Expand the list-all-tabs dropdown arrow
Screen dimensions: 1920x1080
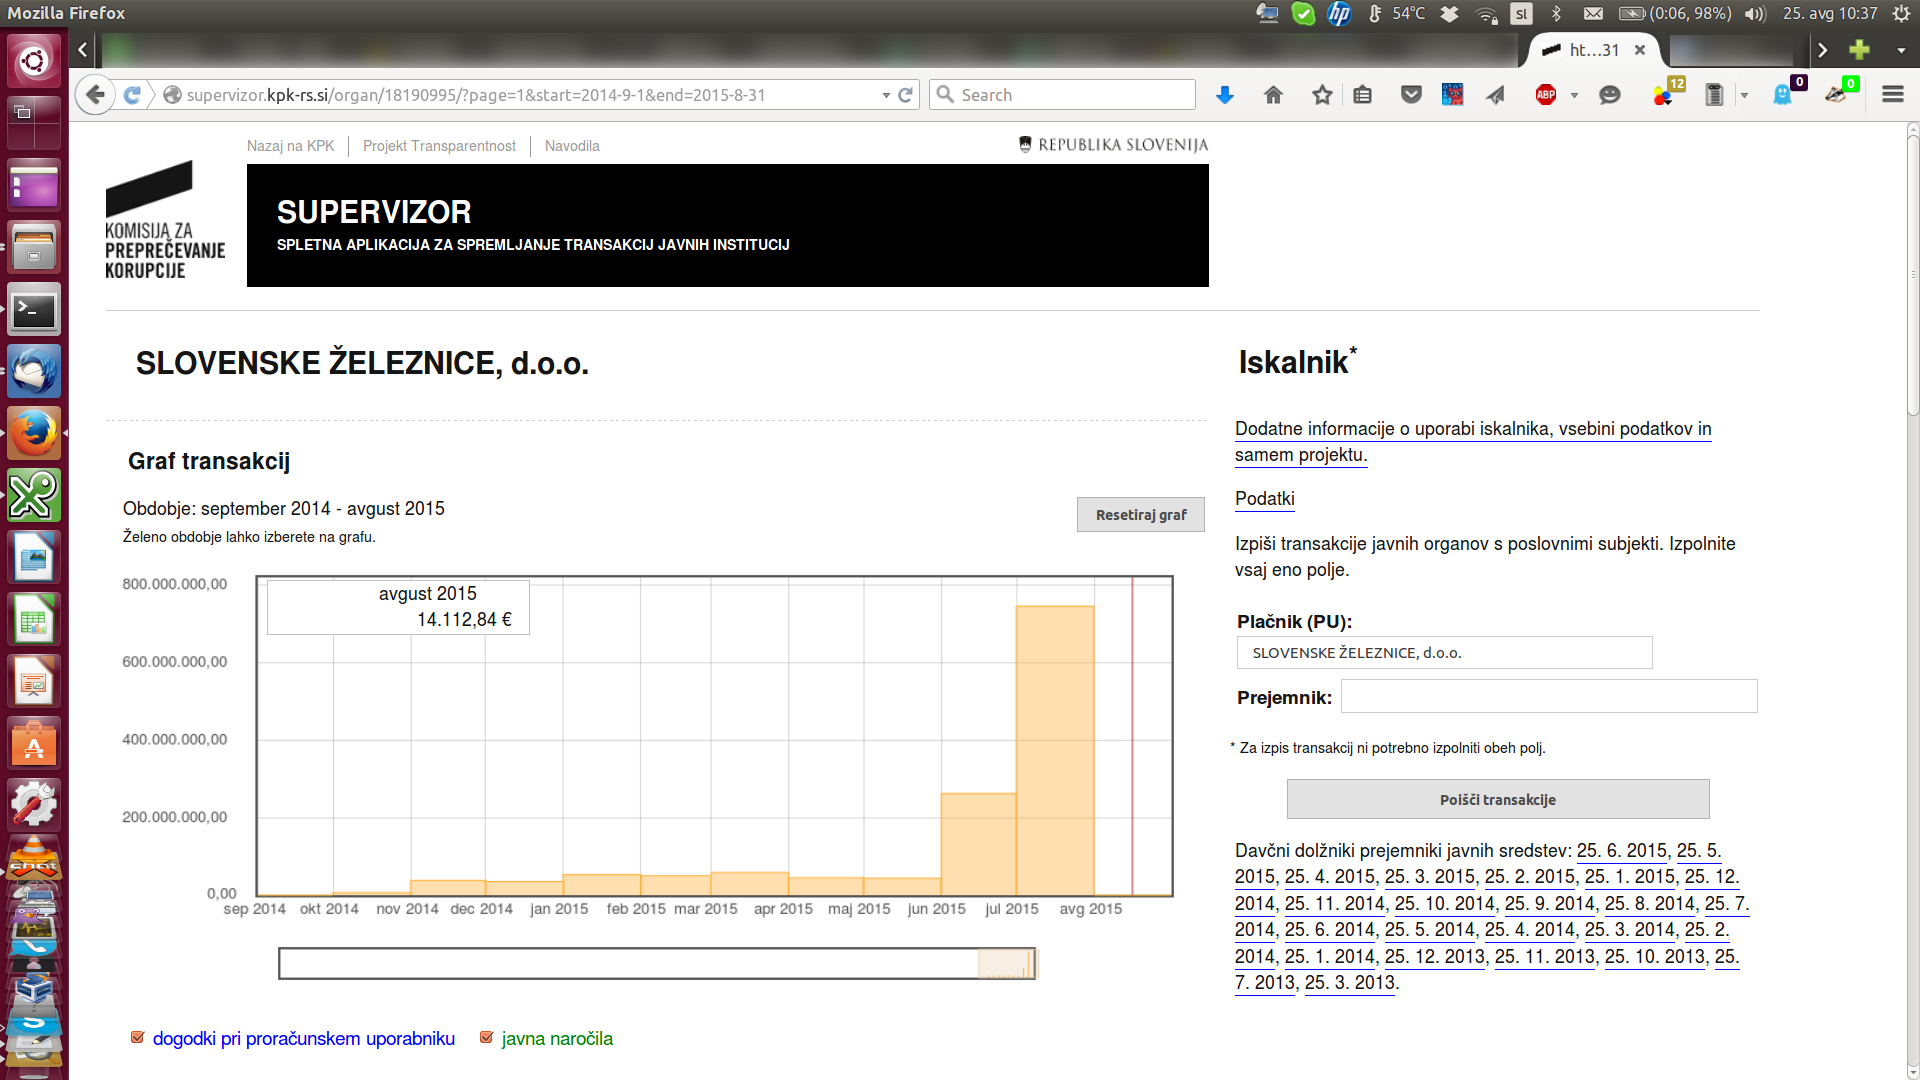click(x=1900, y=50)
